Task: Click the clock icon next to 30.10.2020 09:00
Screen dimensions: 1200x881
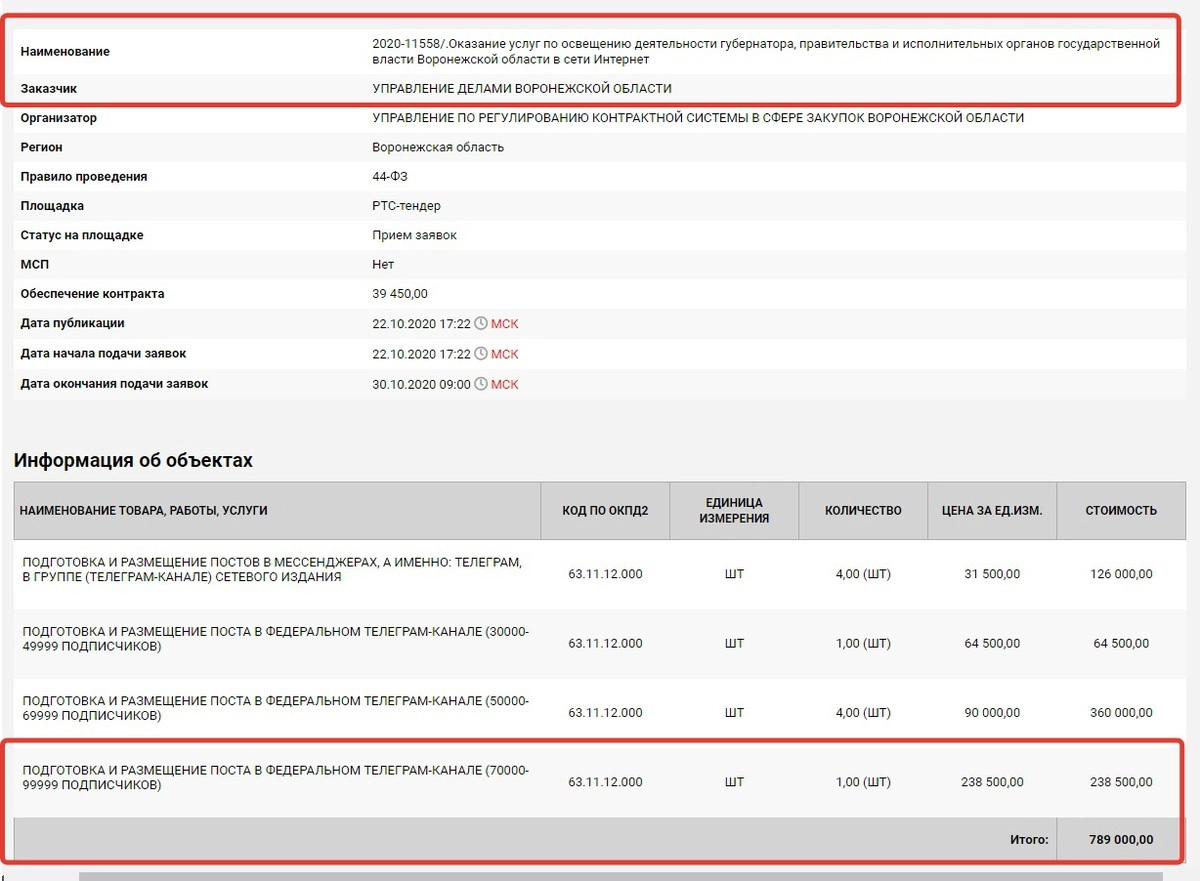Action: pyautogui.click(x=481, y=384)
